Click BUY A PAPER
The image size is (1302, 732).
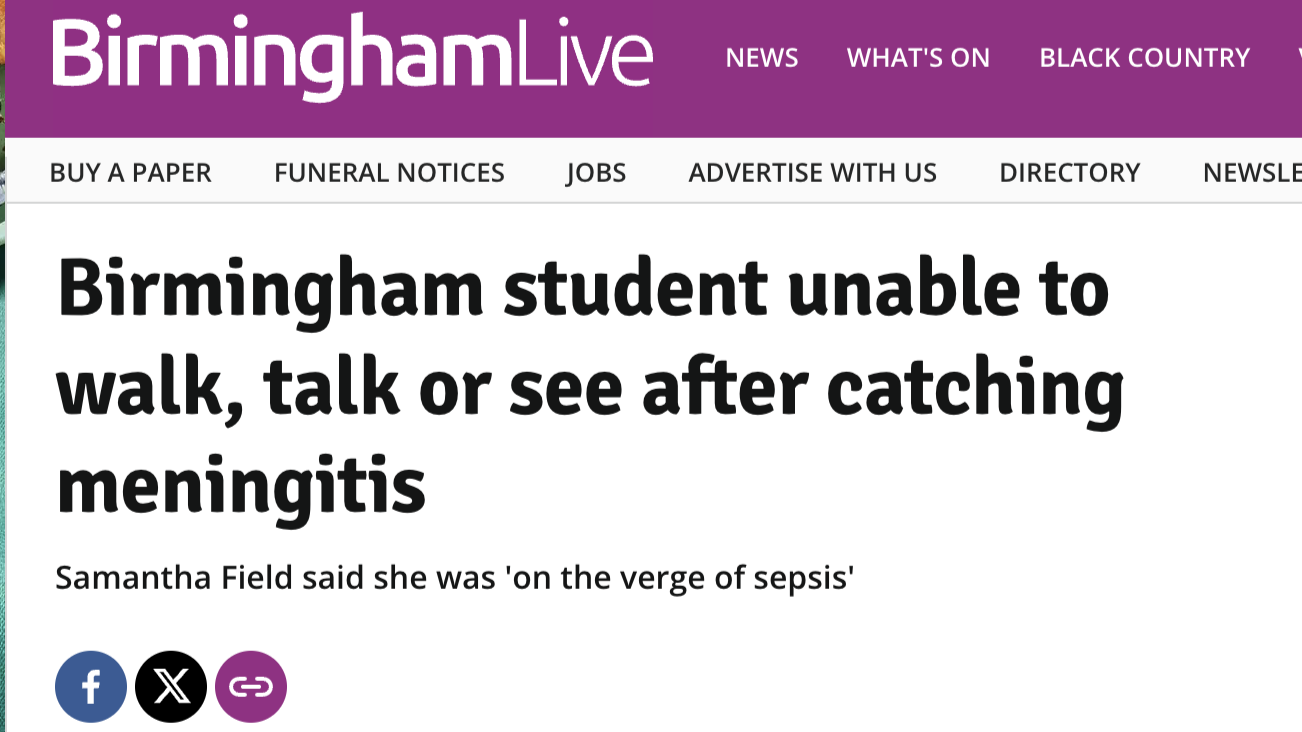tap(130, 172)
